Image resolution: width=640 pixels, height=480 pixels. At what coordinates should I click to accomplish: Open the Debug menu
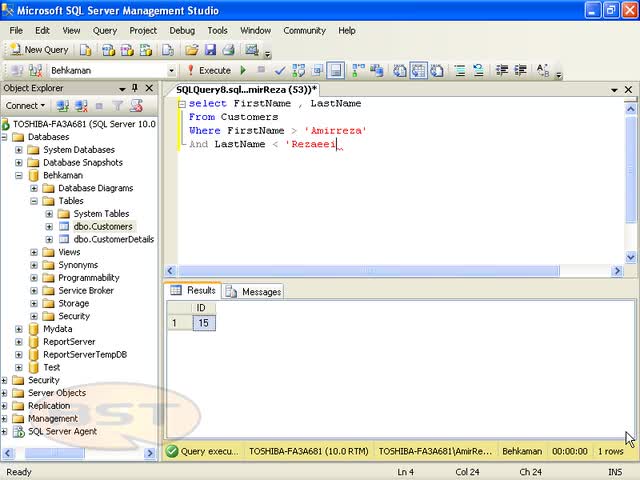(182, 31)
